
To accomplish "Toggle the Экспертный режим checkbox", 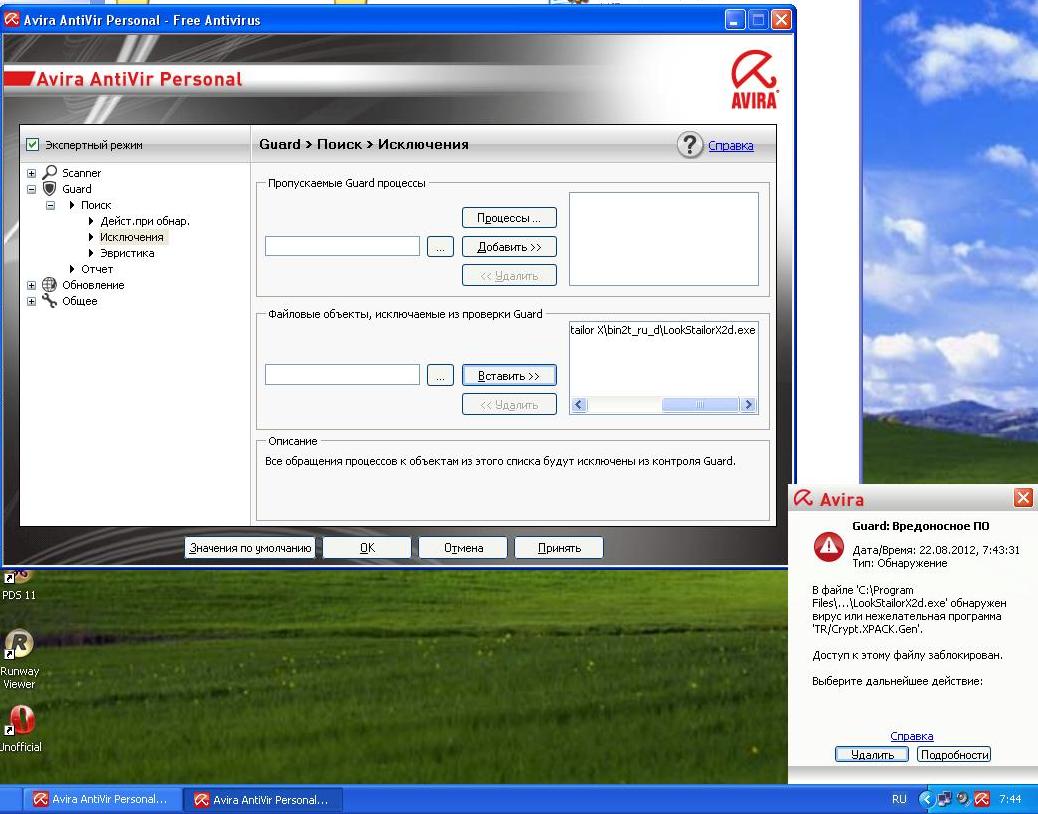I will (32, 144).
